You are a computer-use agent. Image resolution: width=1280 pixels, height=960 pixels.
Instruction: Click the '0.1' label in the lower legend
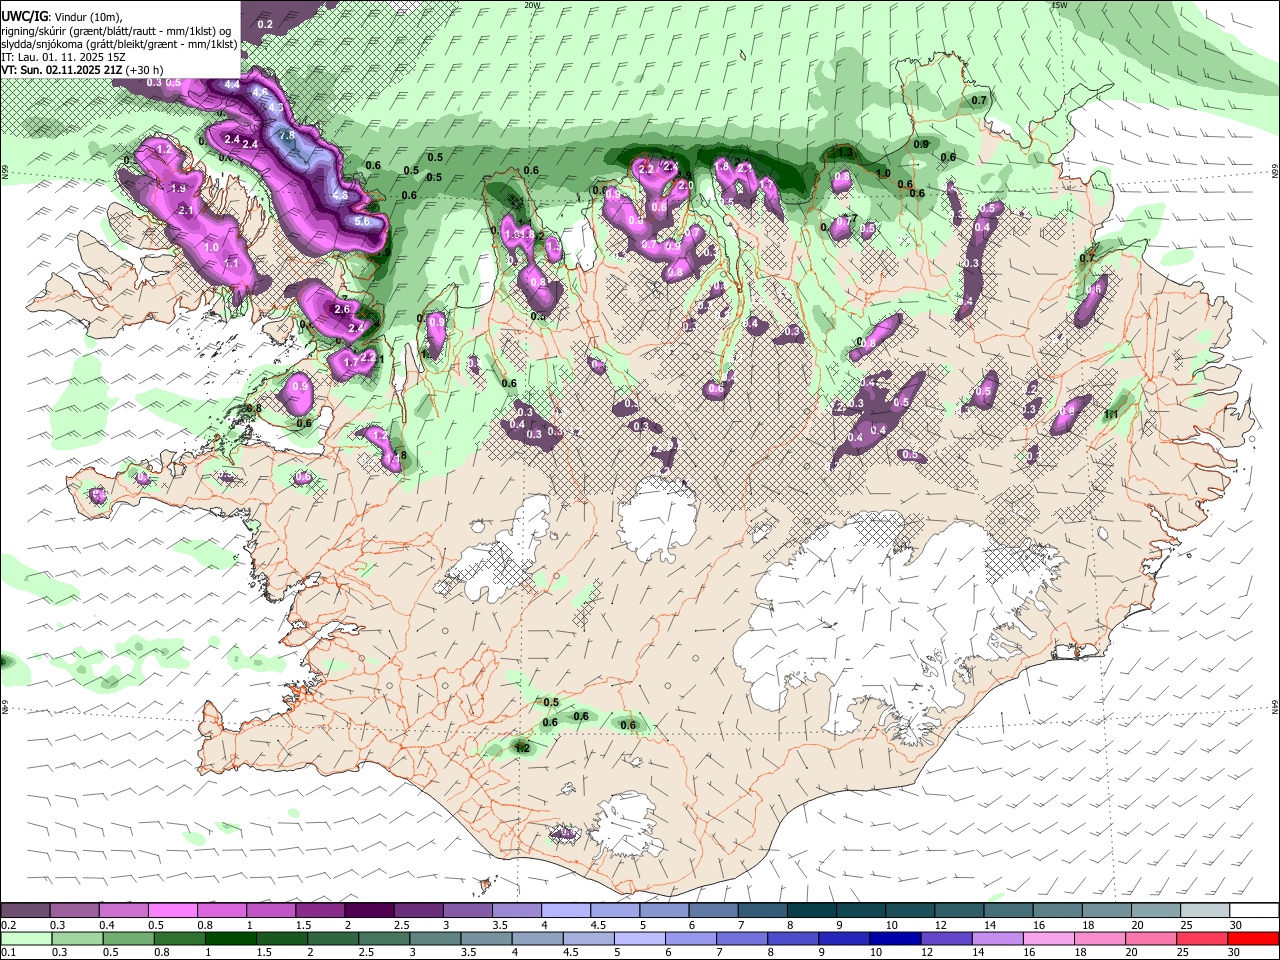(8, 953)
